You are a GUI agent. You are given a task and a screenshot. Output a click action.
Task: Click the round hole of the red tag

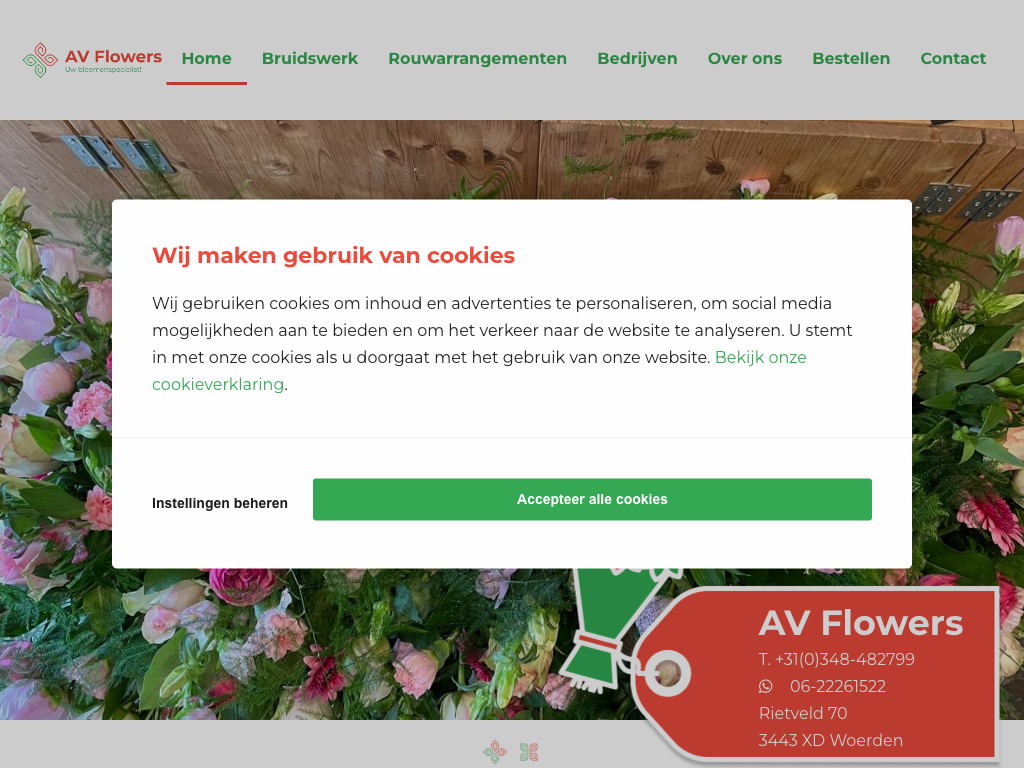pyautogui.click(x=667, y=673)
